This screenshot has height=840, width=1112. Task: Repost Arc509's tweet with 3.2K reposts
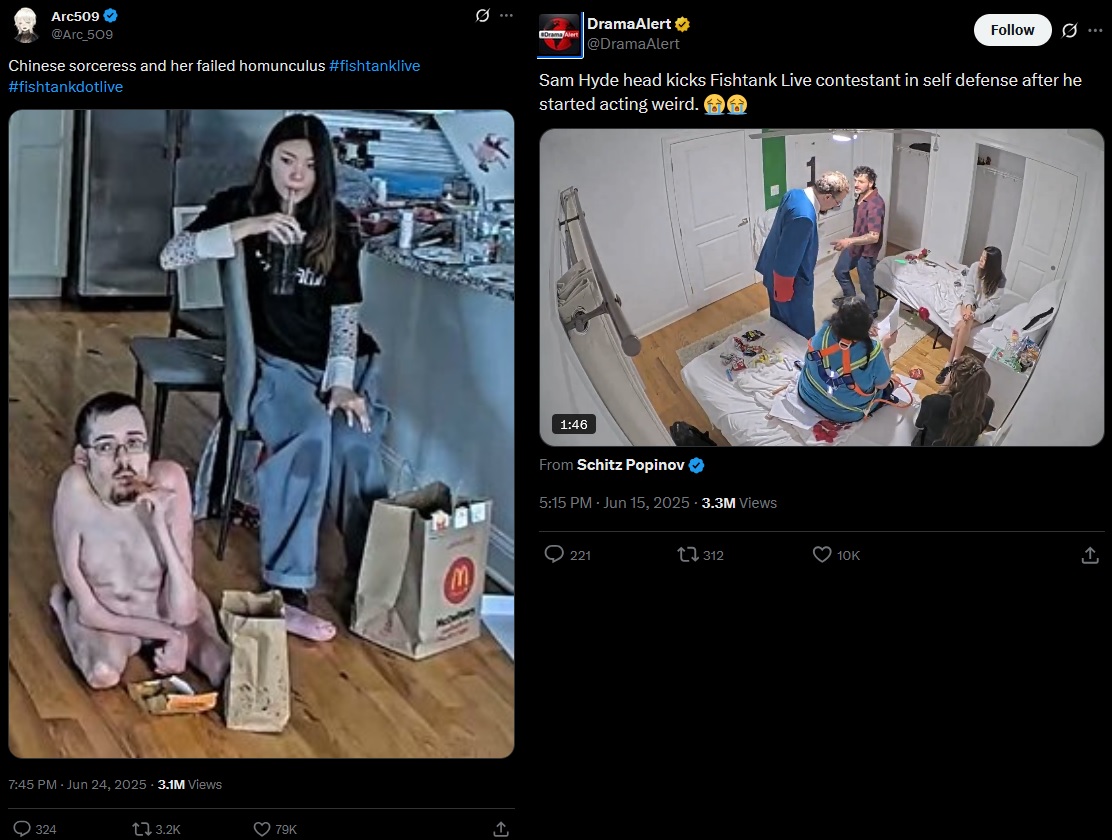pyautogui.click(x=157, y=829)
